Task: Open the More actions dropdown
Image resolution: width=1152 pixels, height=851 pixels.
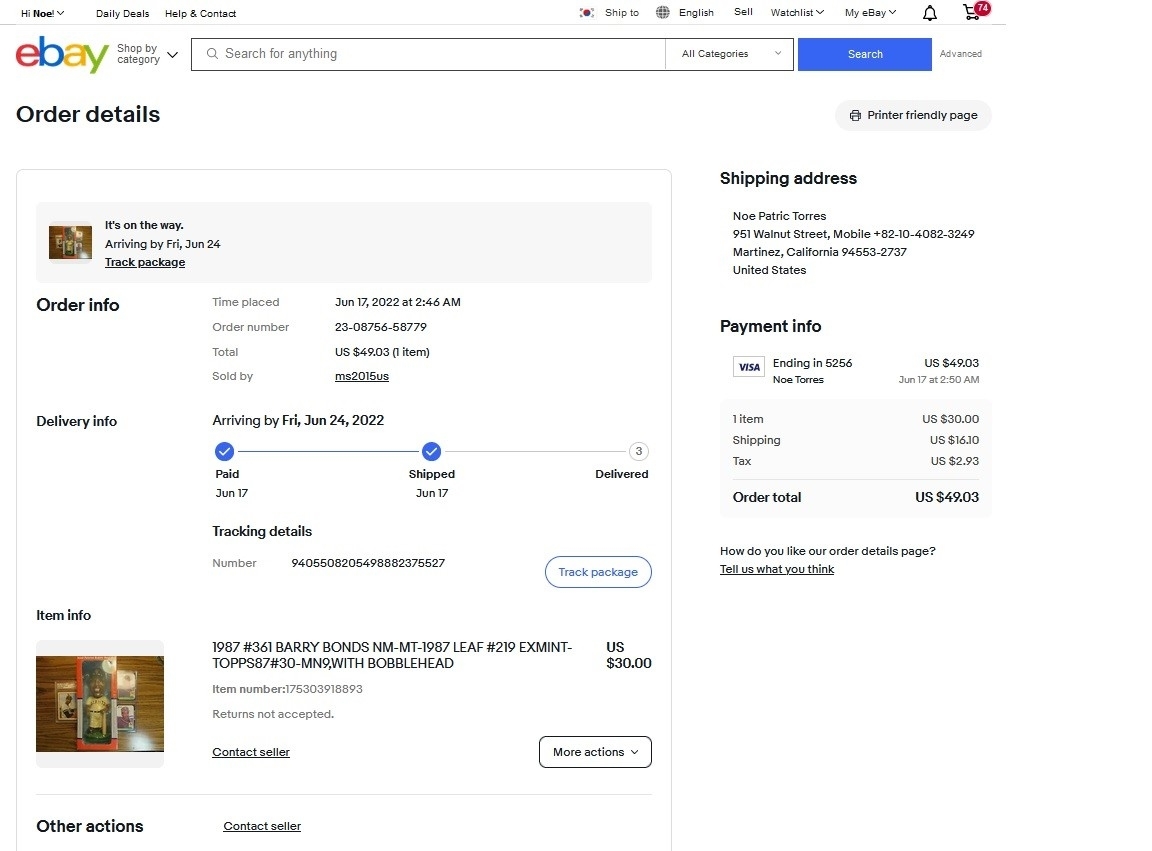Action: click(595, 752)
